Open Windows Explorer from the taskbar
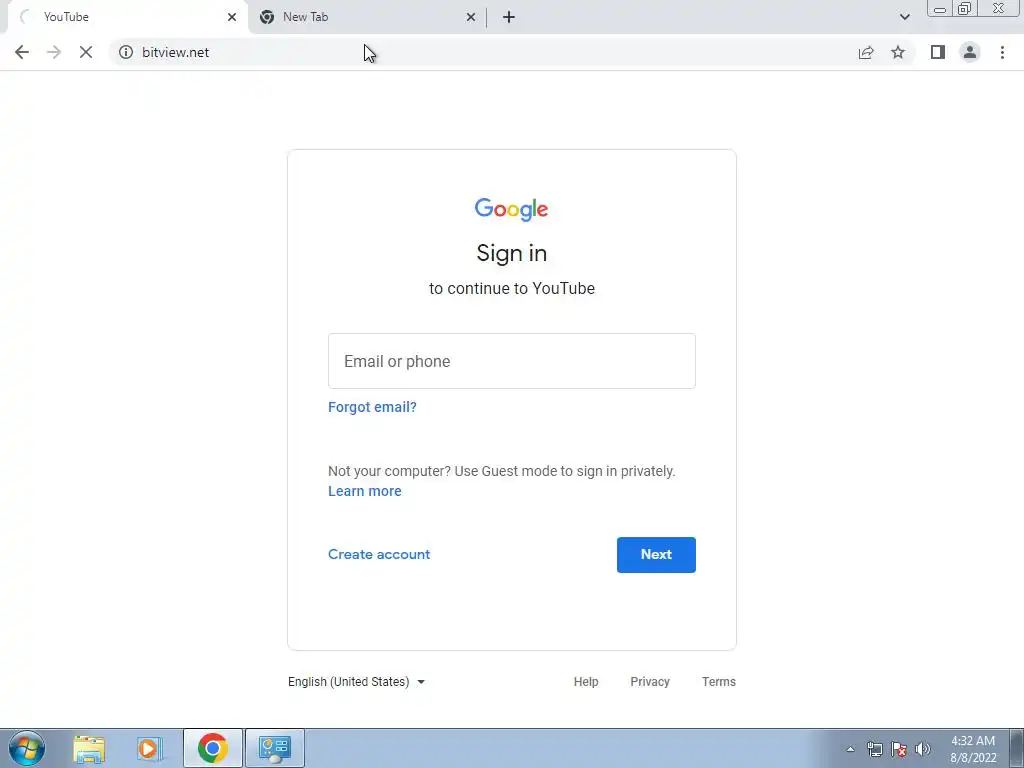The height and width of the screenshot is (768, 1024). pos(89,748)
